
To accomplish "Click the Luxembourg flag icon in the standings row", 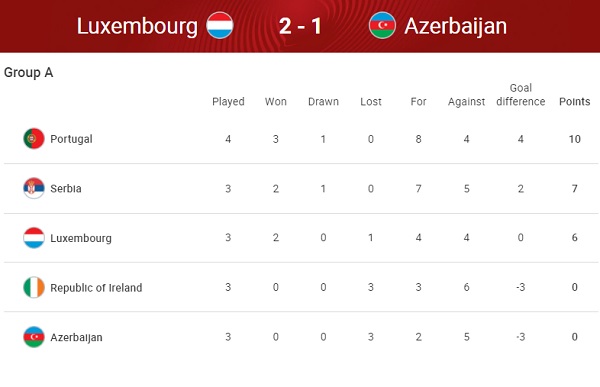I will (x=34, y=238).
